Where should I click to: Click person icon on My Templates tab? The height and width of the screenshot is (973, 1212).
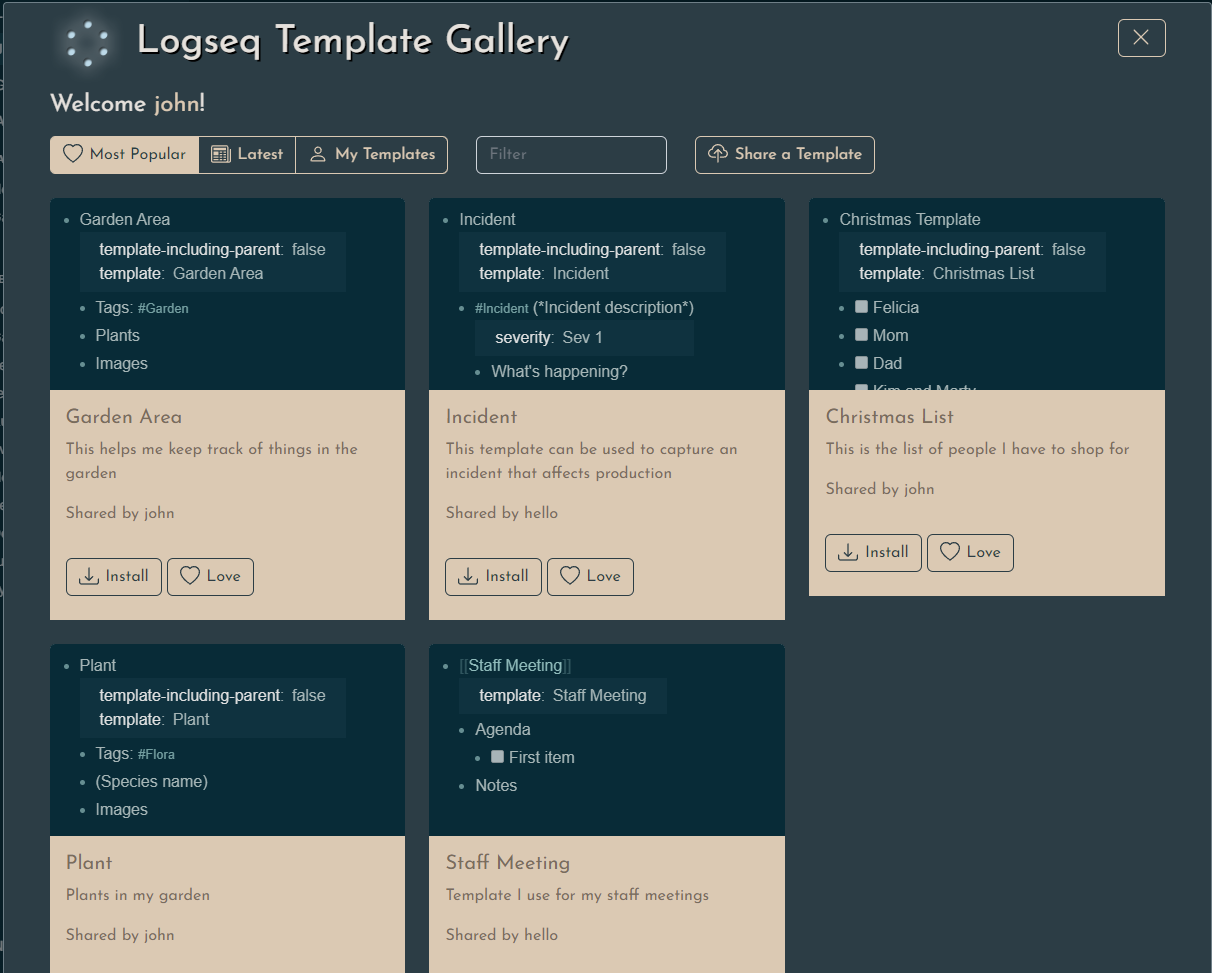[x=318, y=154]
